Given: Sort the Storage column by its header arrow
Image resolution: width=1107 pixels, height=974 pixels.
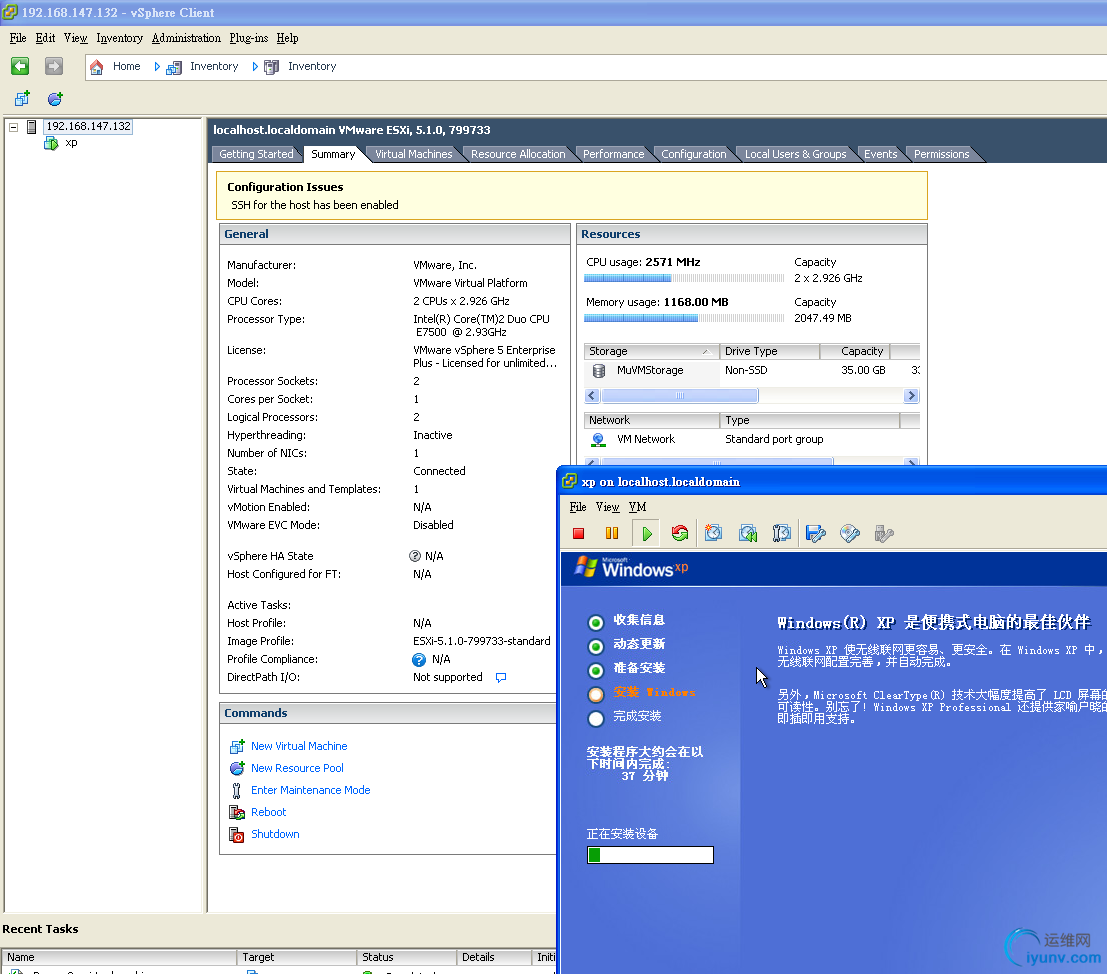Looking at the screenshot, I should click(707, 352).
